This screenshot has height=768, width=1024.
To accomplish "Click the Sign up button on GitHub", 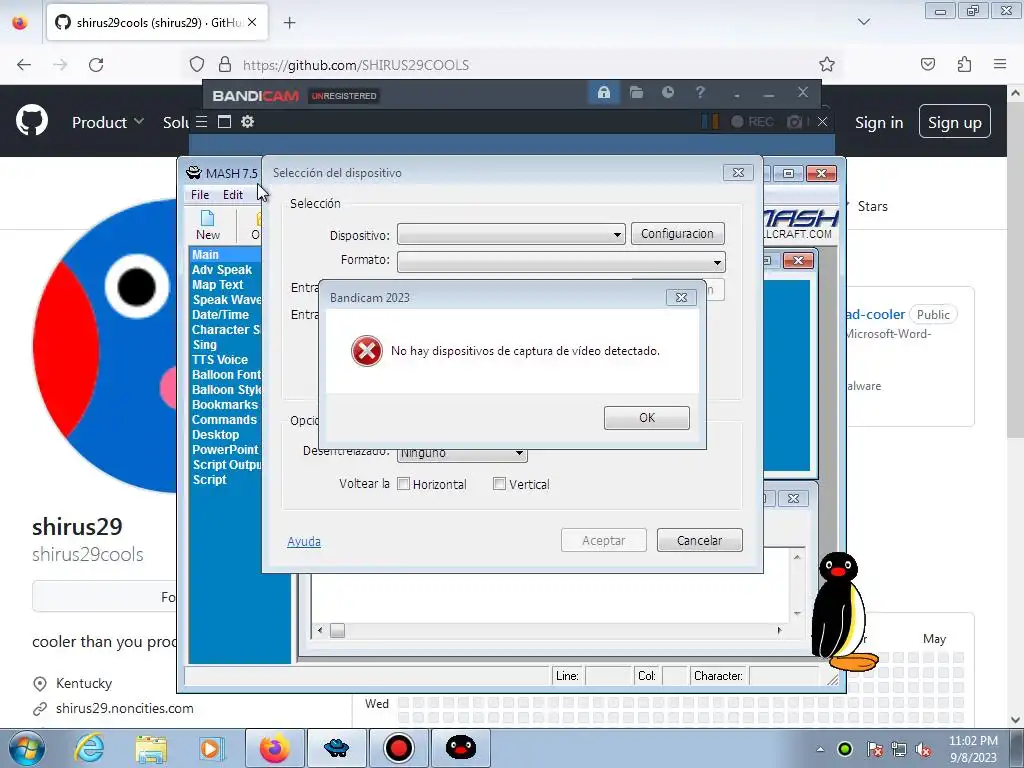I will tap(955, 121).
